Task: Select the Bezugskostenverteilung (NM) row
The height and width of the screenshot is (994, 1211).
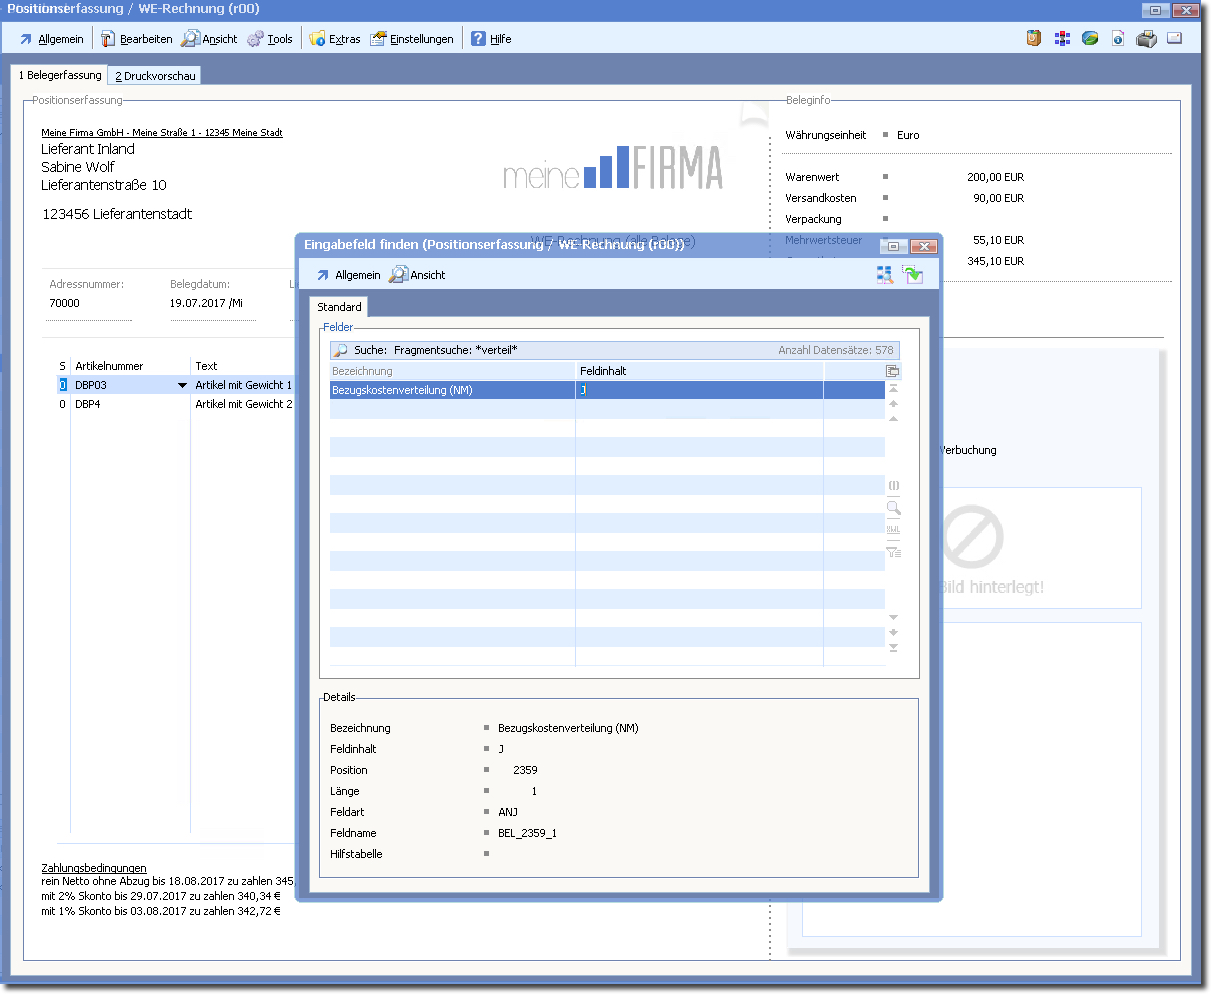Action: (x=452, y=391)
